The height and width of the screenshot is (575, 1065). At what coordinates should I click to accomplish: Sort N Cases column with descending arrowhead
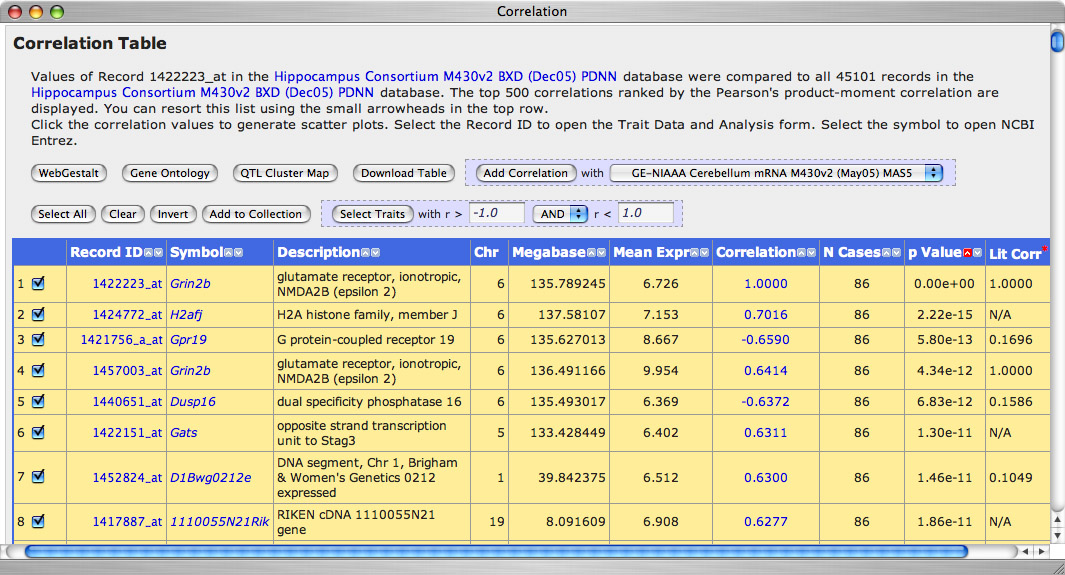tap(895, 253)
